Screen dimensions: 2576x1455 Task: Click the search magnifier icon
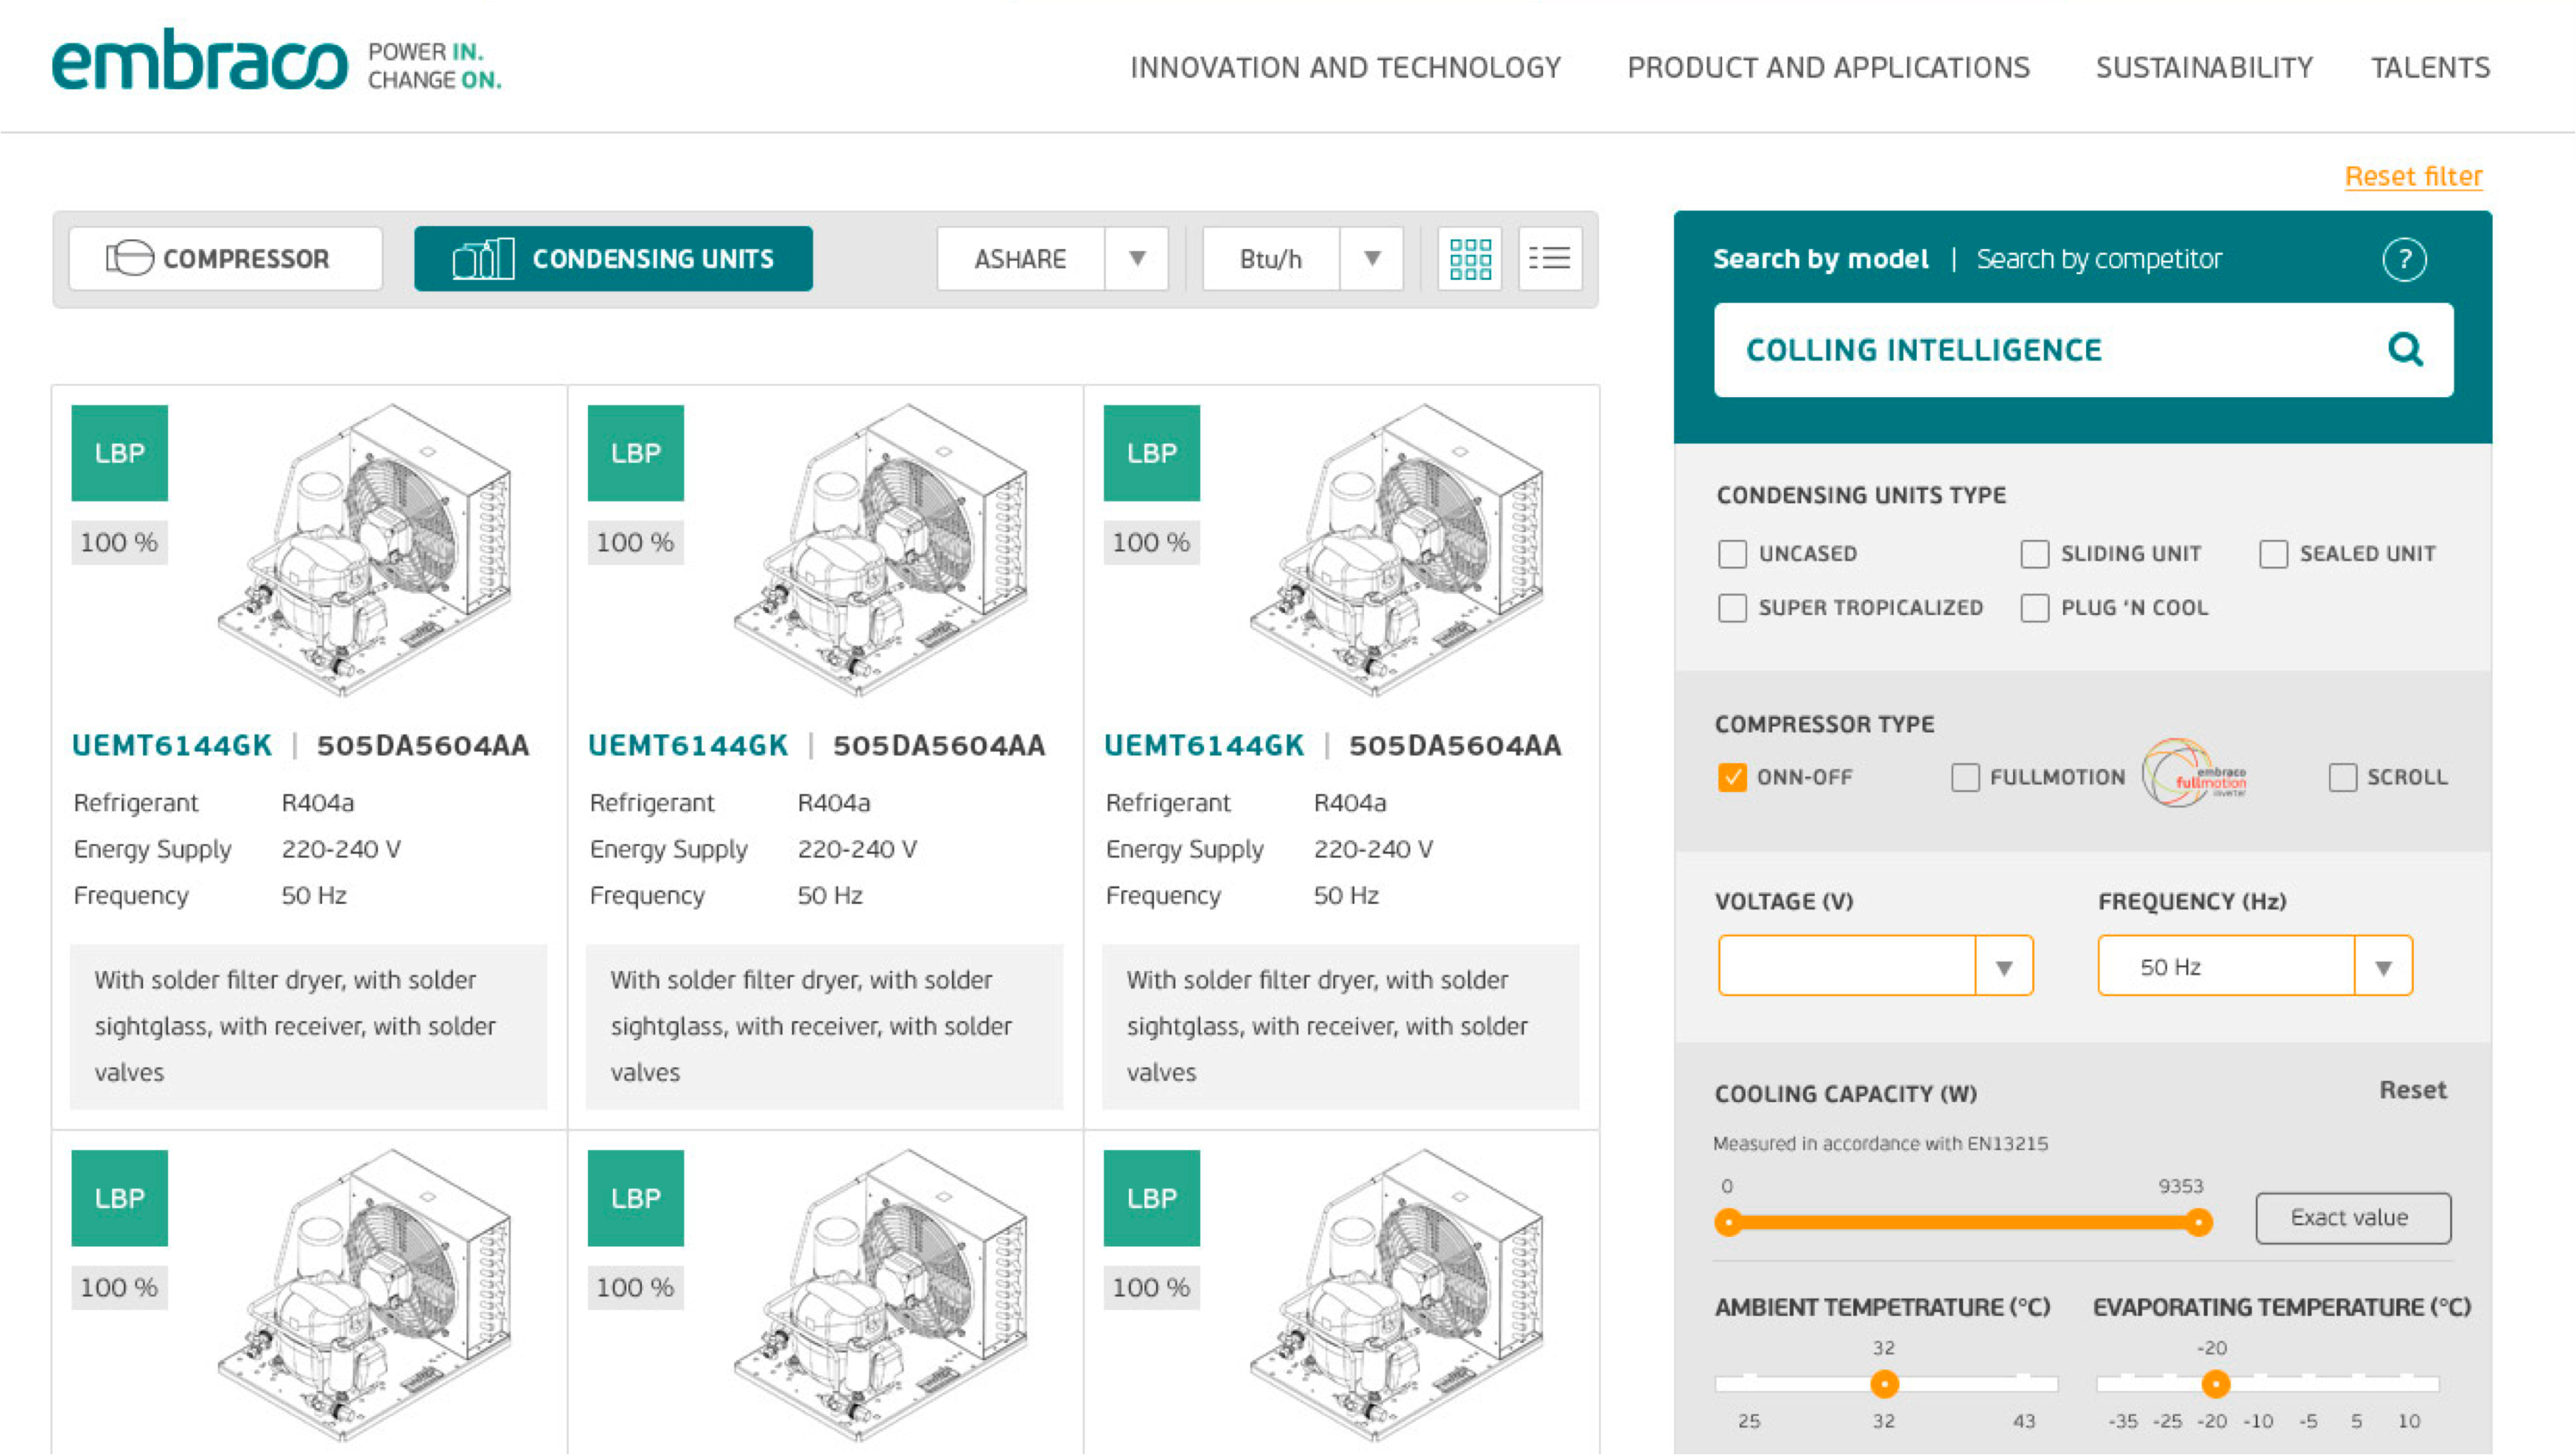pyautogui.click(x=2405, y=349)
